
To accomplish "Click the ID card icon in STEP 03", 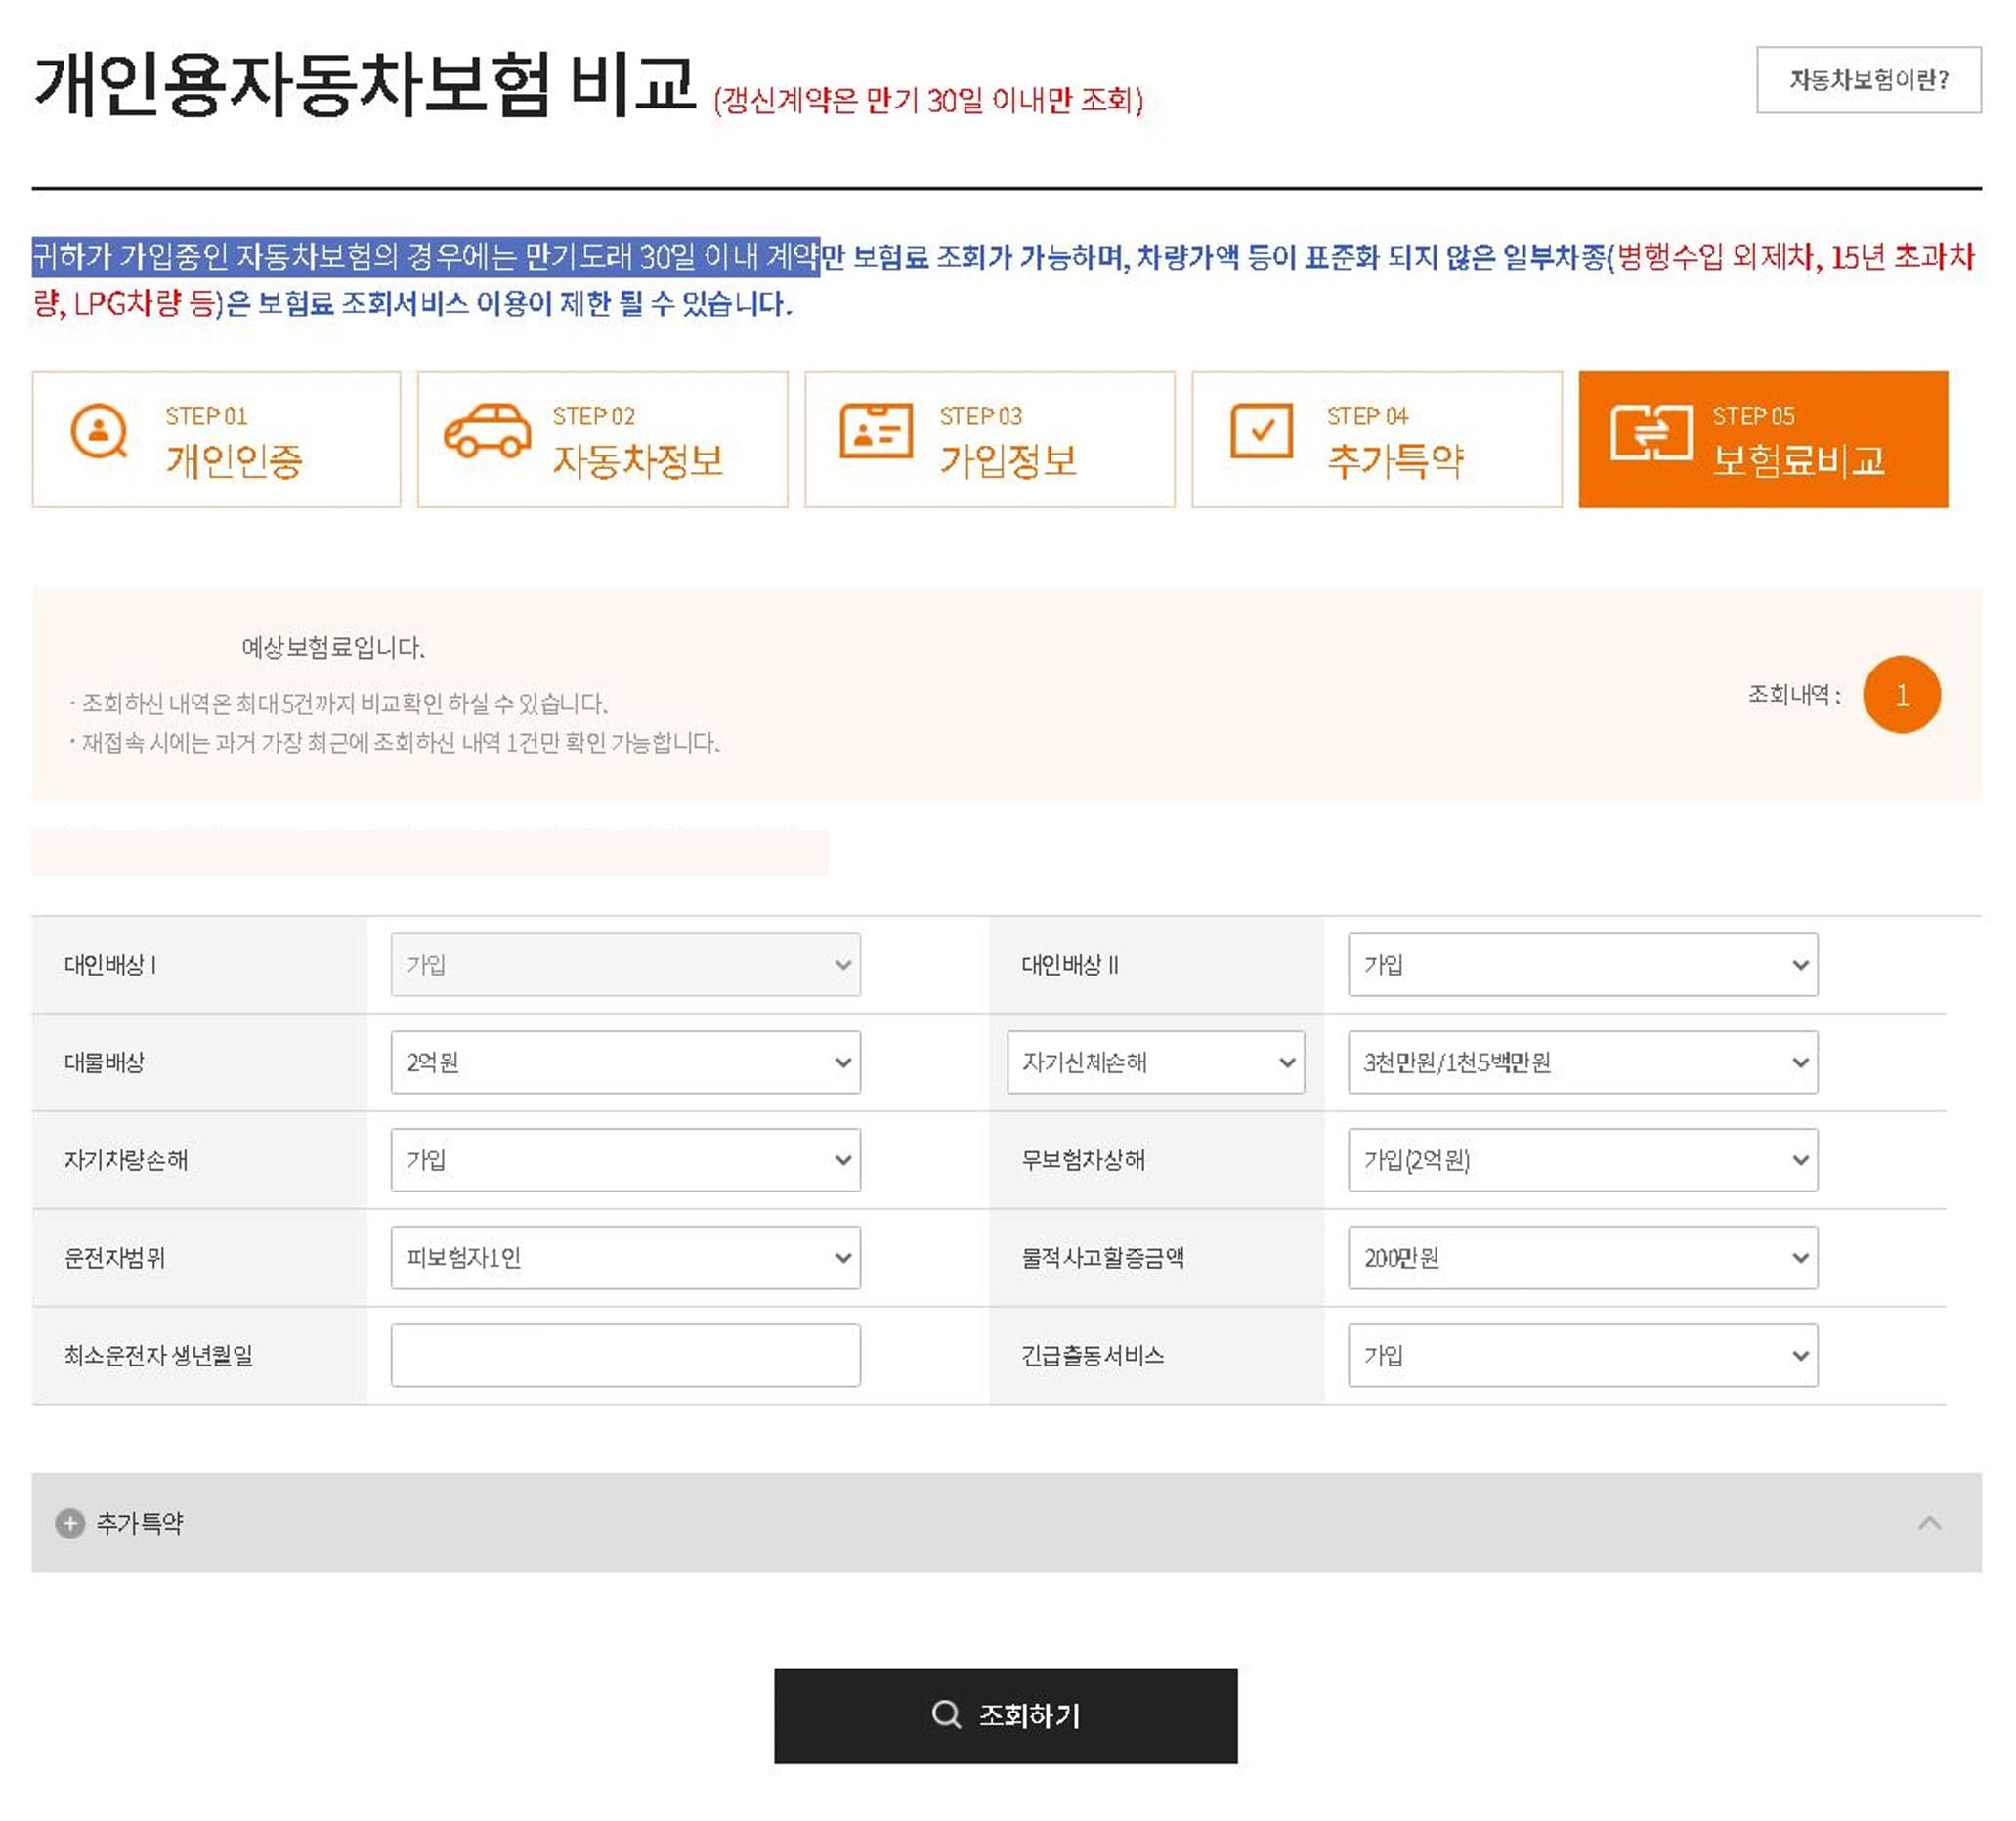I will [x=876, y=431].
